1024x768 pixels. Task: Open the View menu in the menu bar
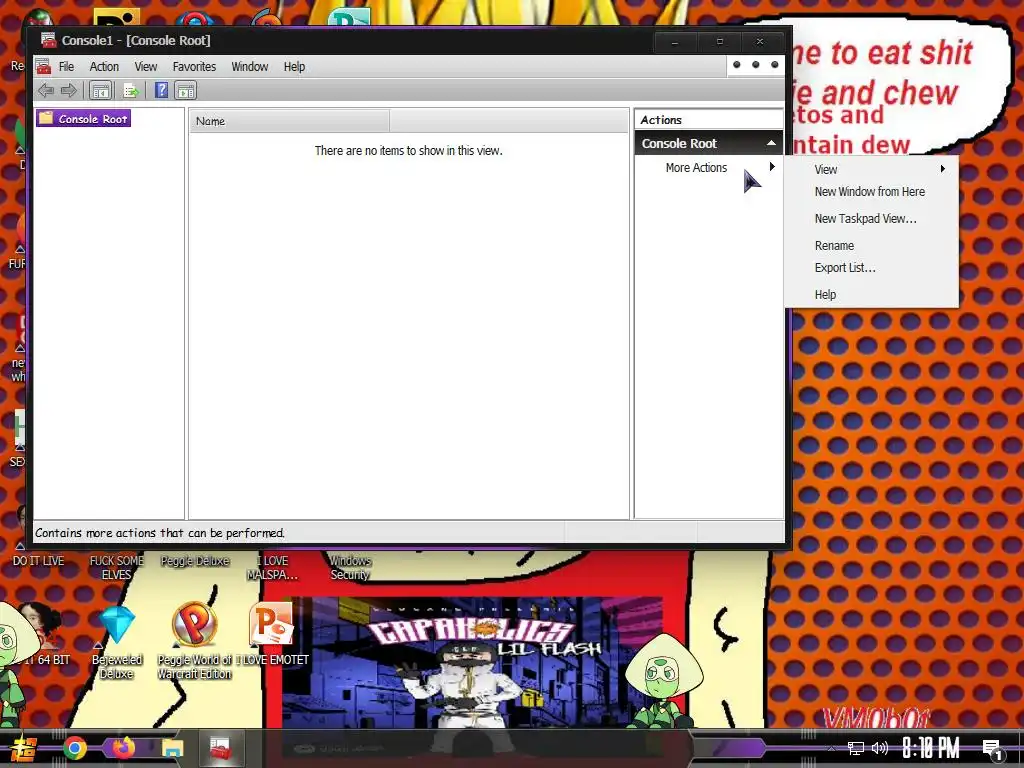point(146,67)
